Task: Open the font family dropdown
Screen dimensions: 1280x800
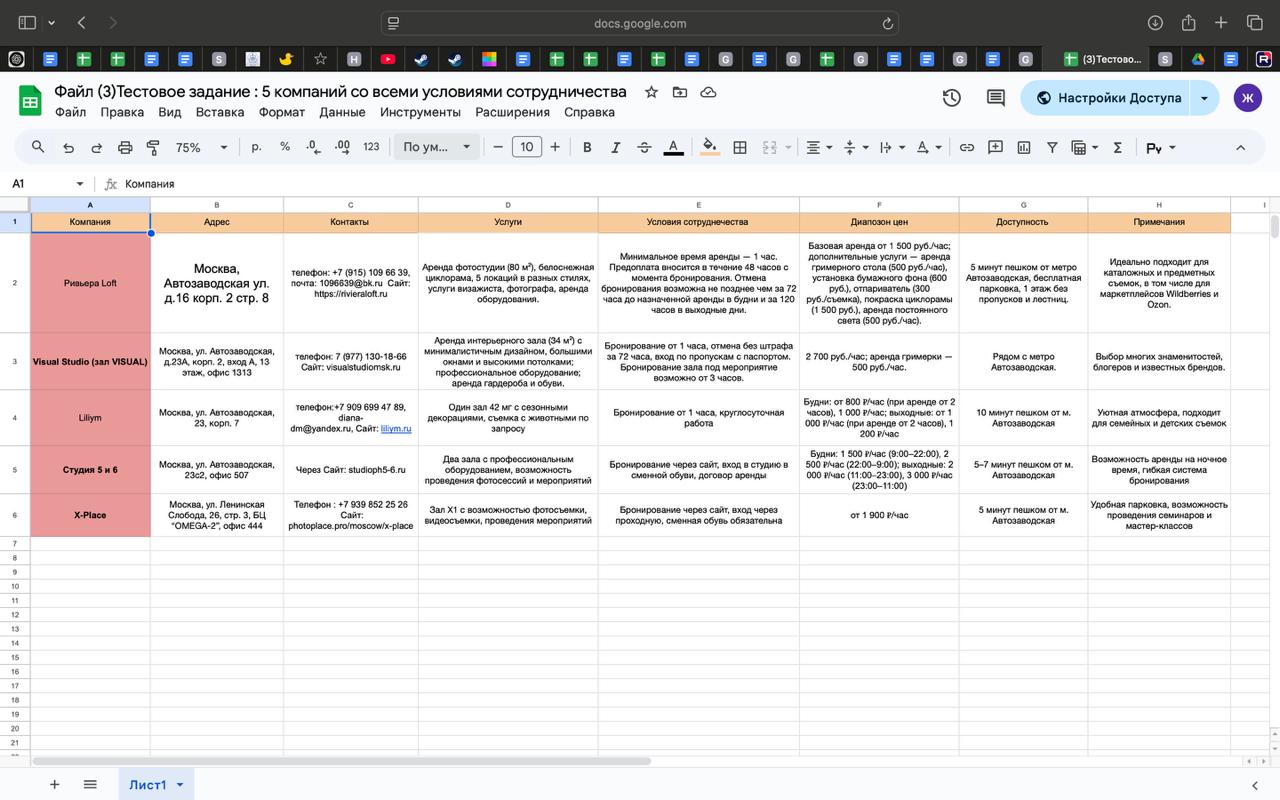Action: click(436, 147)
